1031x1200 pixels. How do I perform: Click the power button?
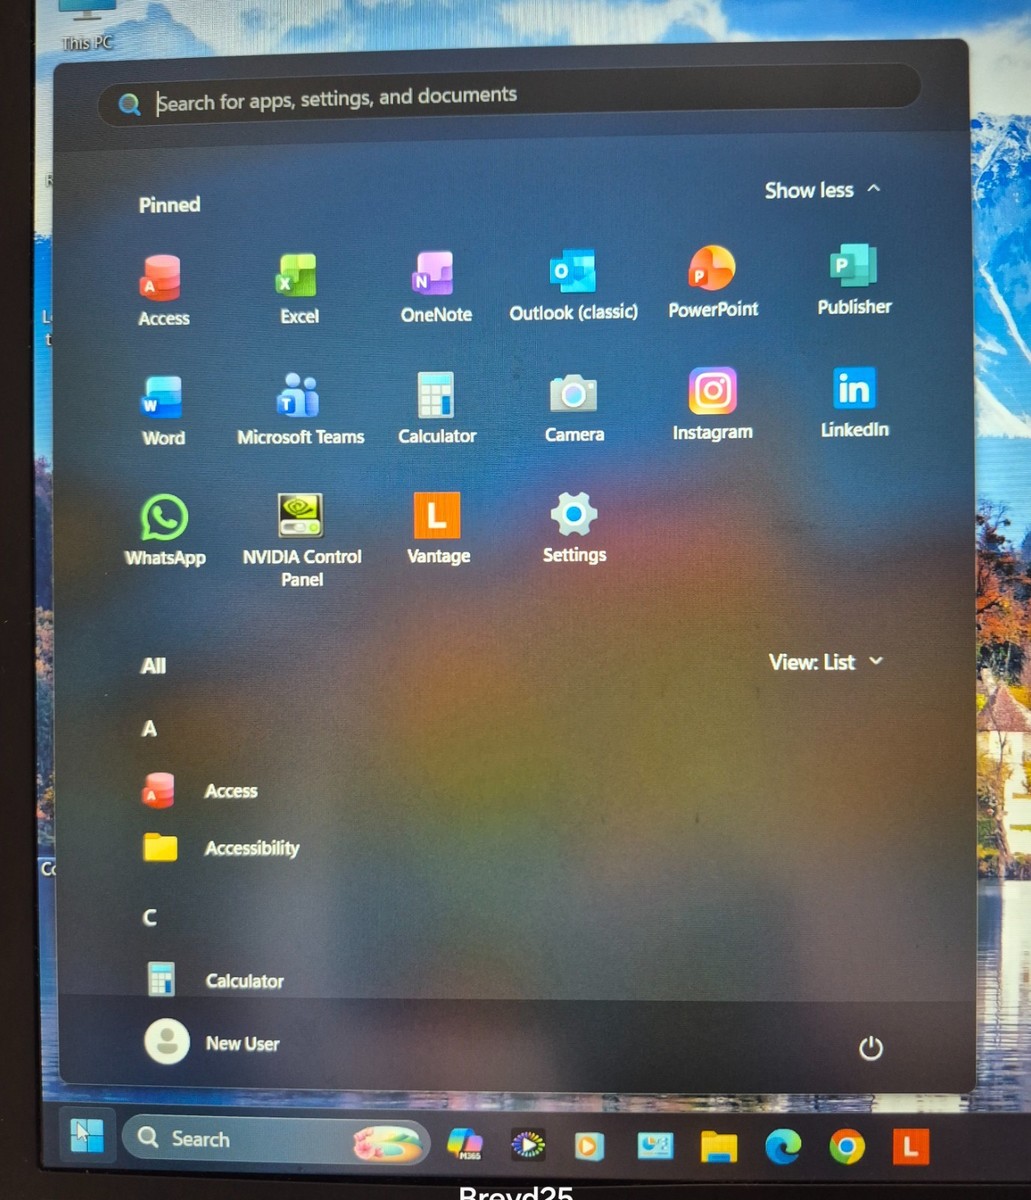coord(870,1048)
